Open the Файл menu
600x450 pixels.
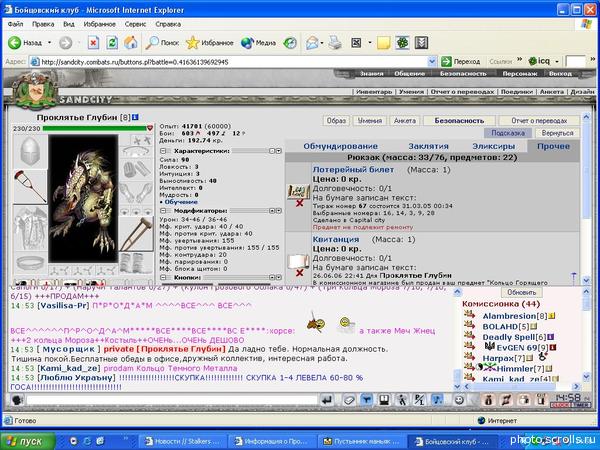coord(16,24)
